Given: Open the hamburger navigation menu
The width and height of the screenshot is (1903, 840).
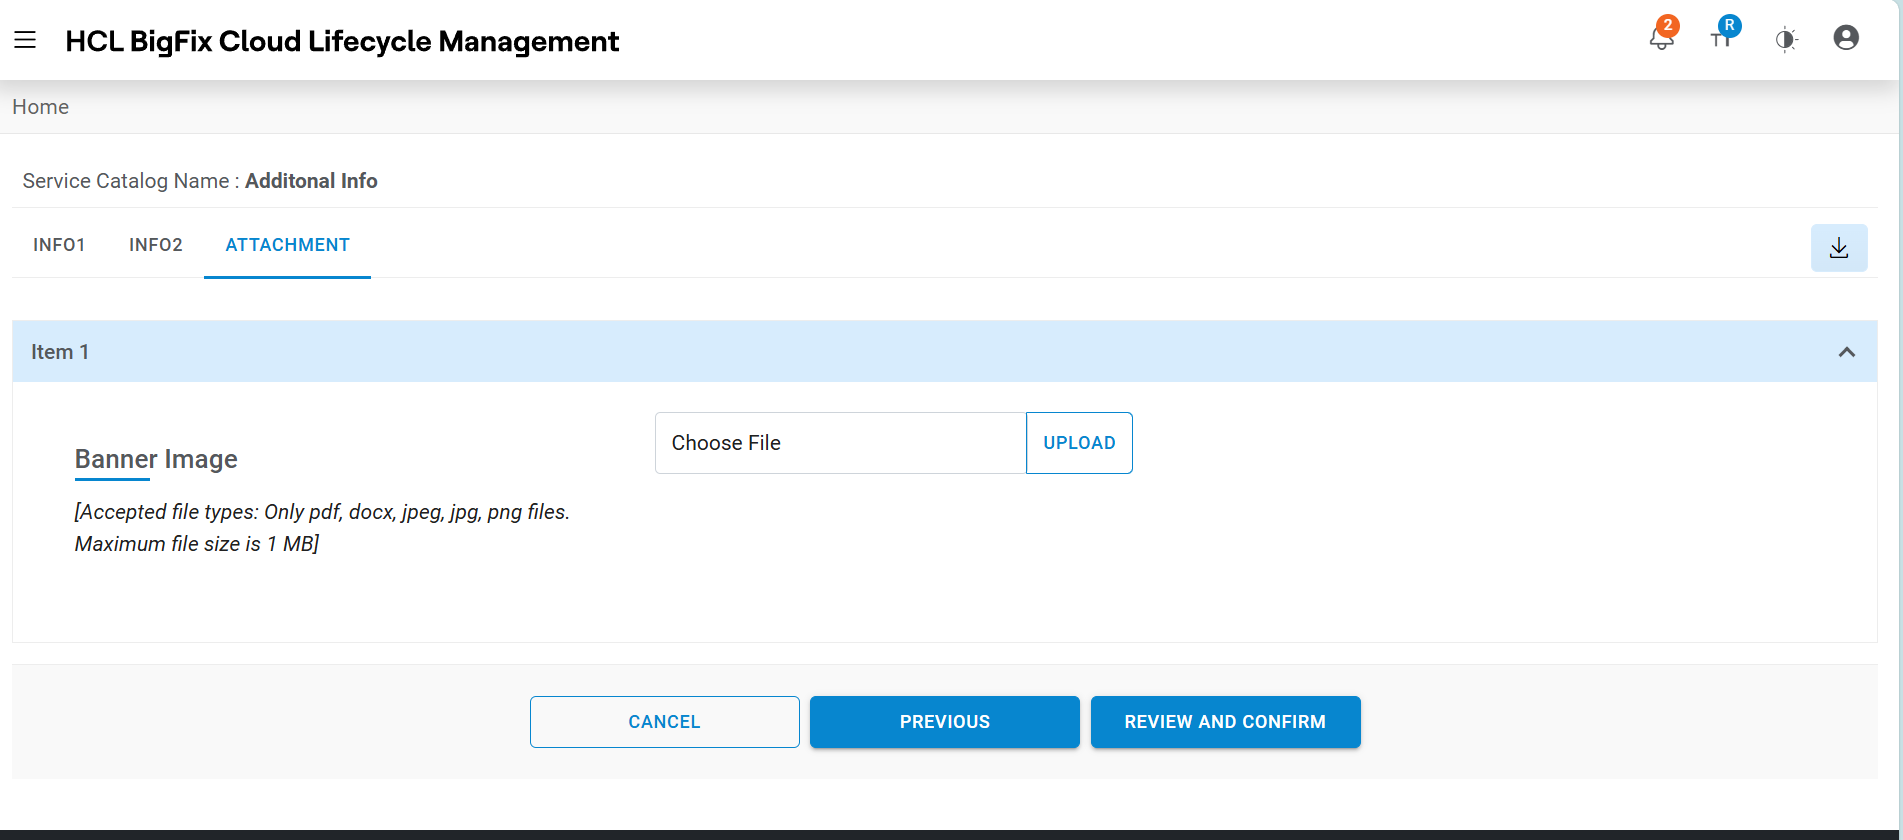Looking at the screenshot, I should pyautogui.click(x=25, y=40).
